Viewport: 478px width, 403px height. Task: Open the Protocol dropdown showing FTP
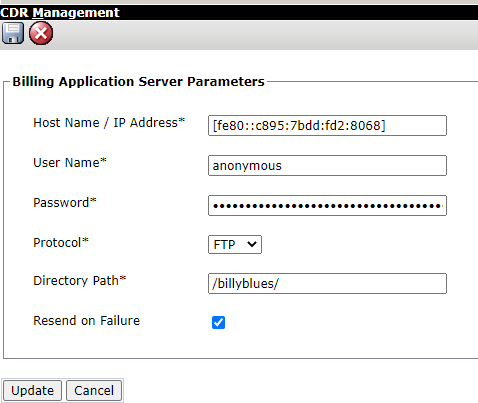tap(235, 244)
